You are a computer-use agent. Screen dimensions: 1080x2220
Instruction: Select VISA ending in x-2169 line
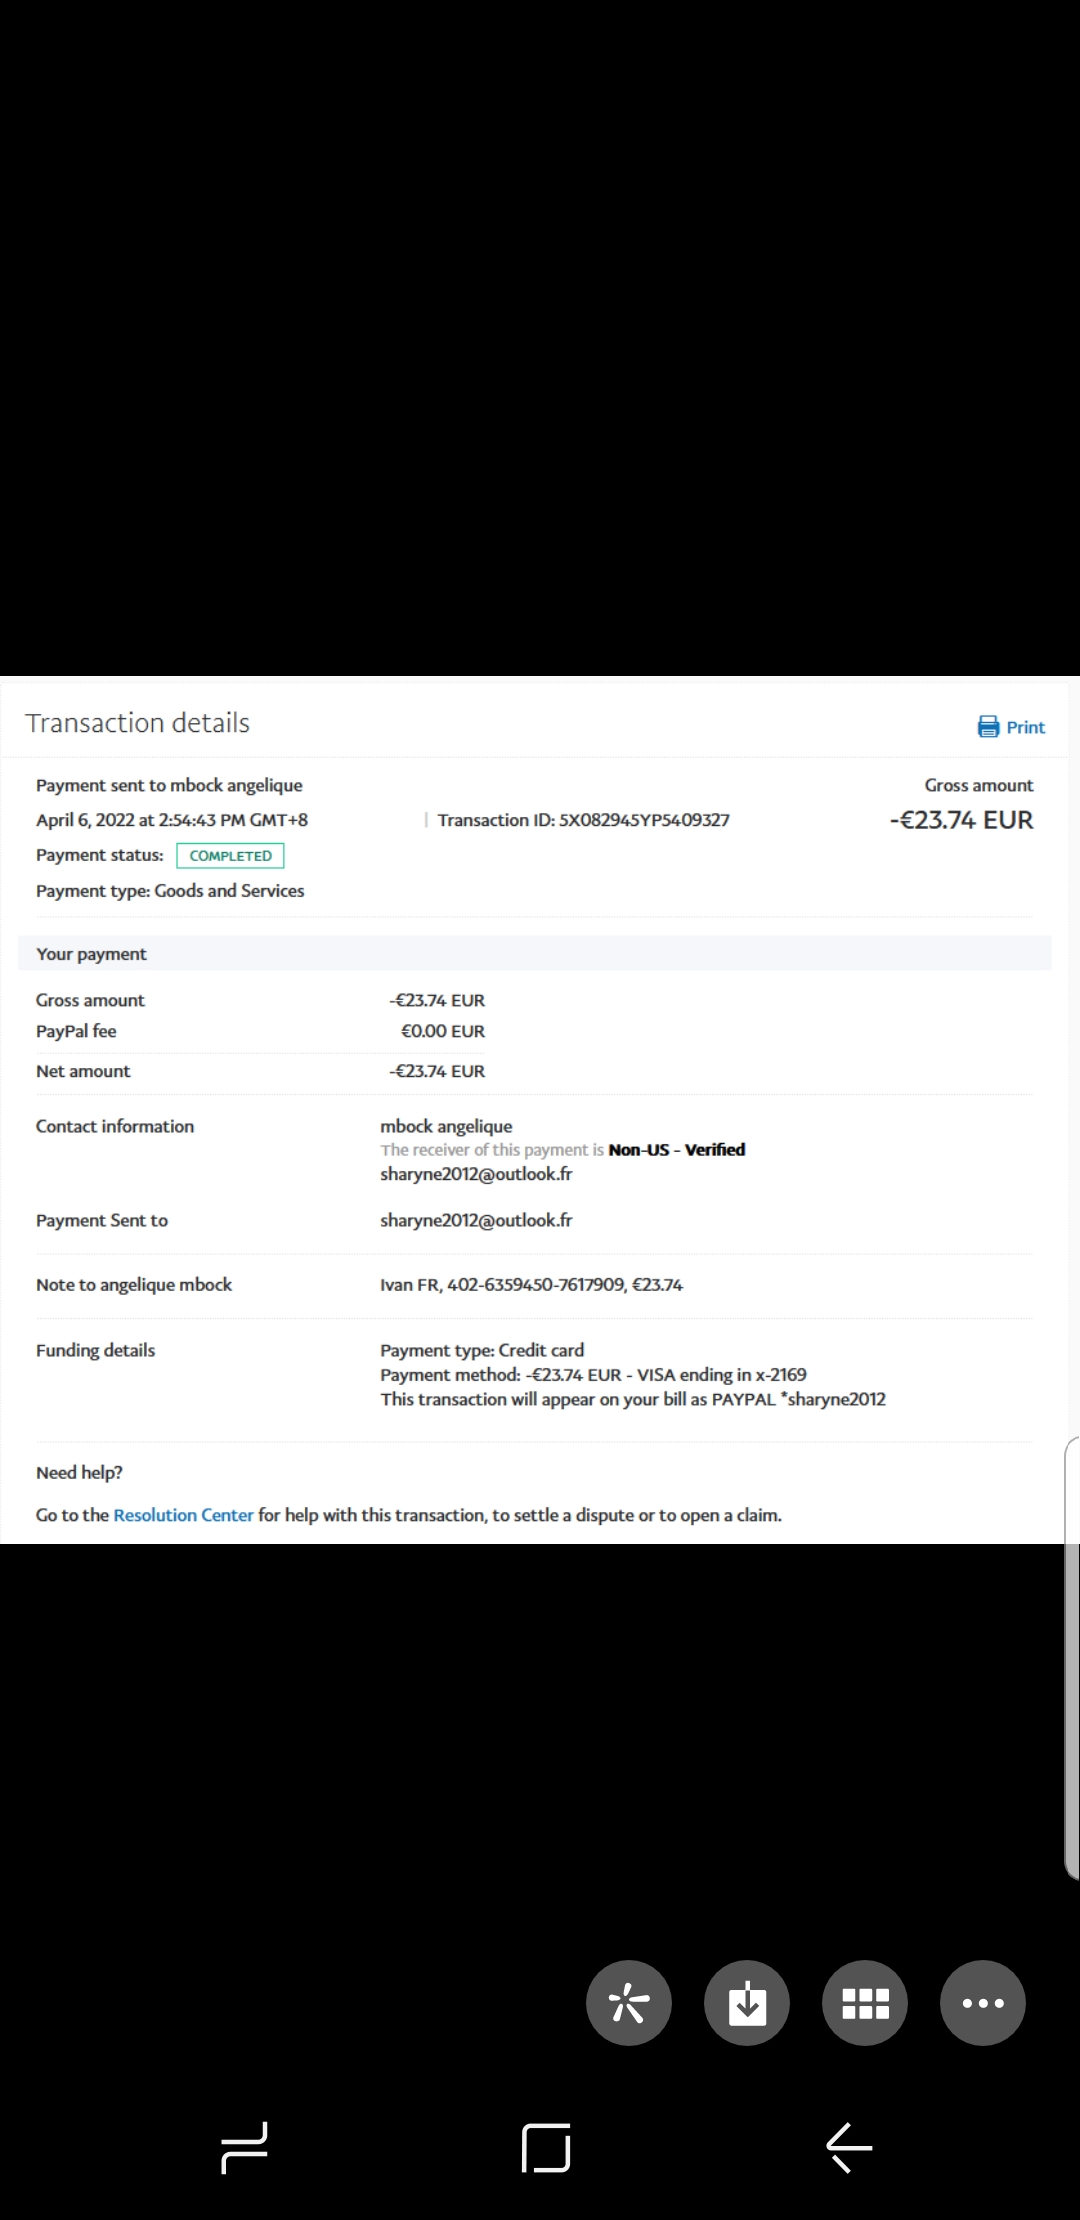pyautogui.click(x=593, y=1375)
